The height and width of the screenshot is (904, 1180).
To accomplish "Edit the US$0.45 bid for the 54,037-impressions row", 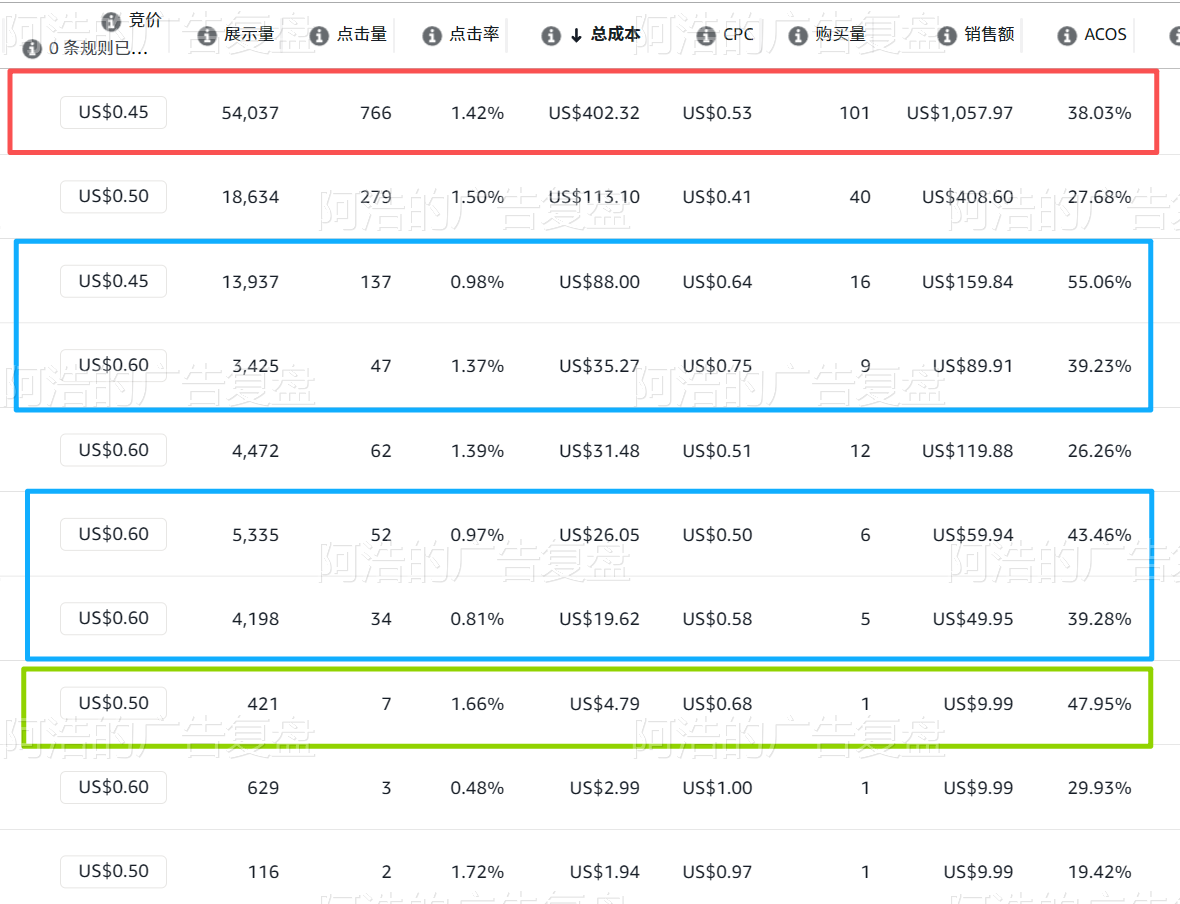I will (x=114, y=112).
